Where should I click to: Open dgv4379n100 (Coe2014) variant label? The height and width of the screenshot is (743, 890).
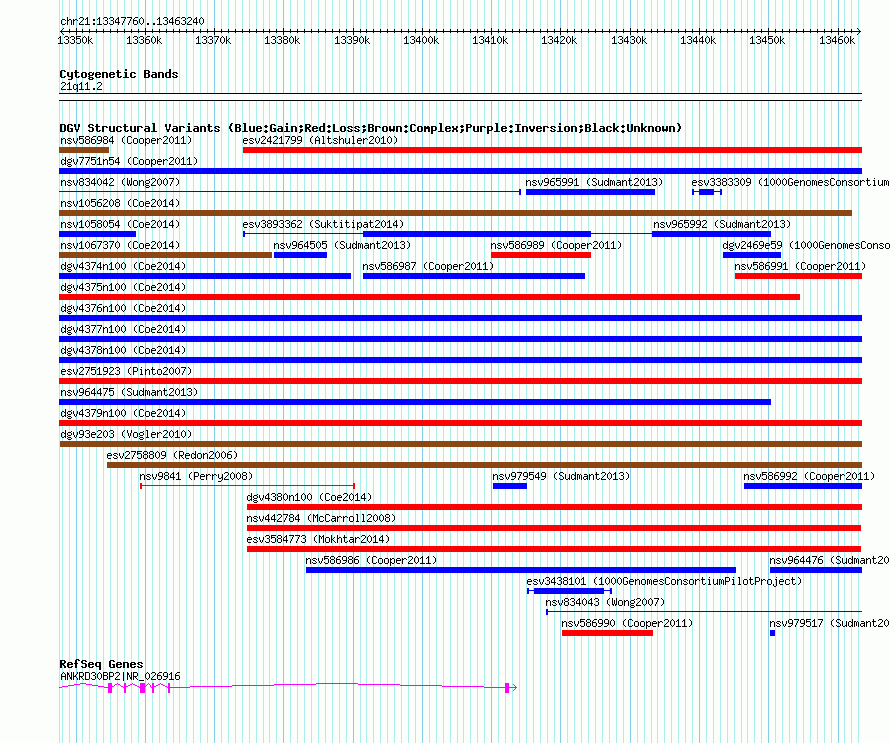[123, 413]
